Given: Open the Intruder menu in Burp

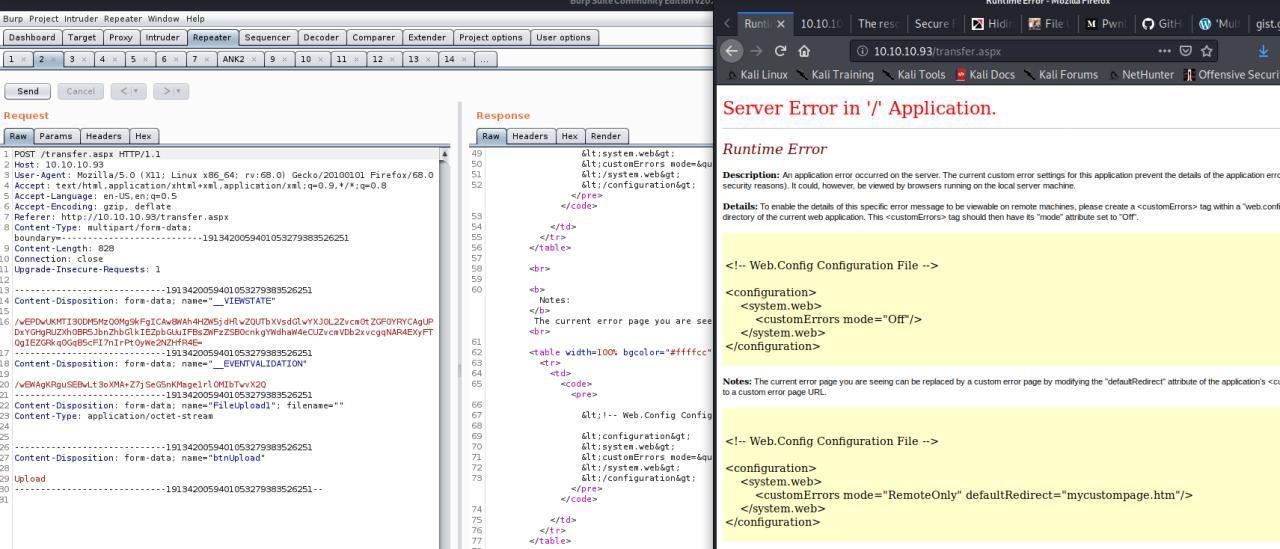Looking at the screenshot, I should tap(82, 18).
